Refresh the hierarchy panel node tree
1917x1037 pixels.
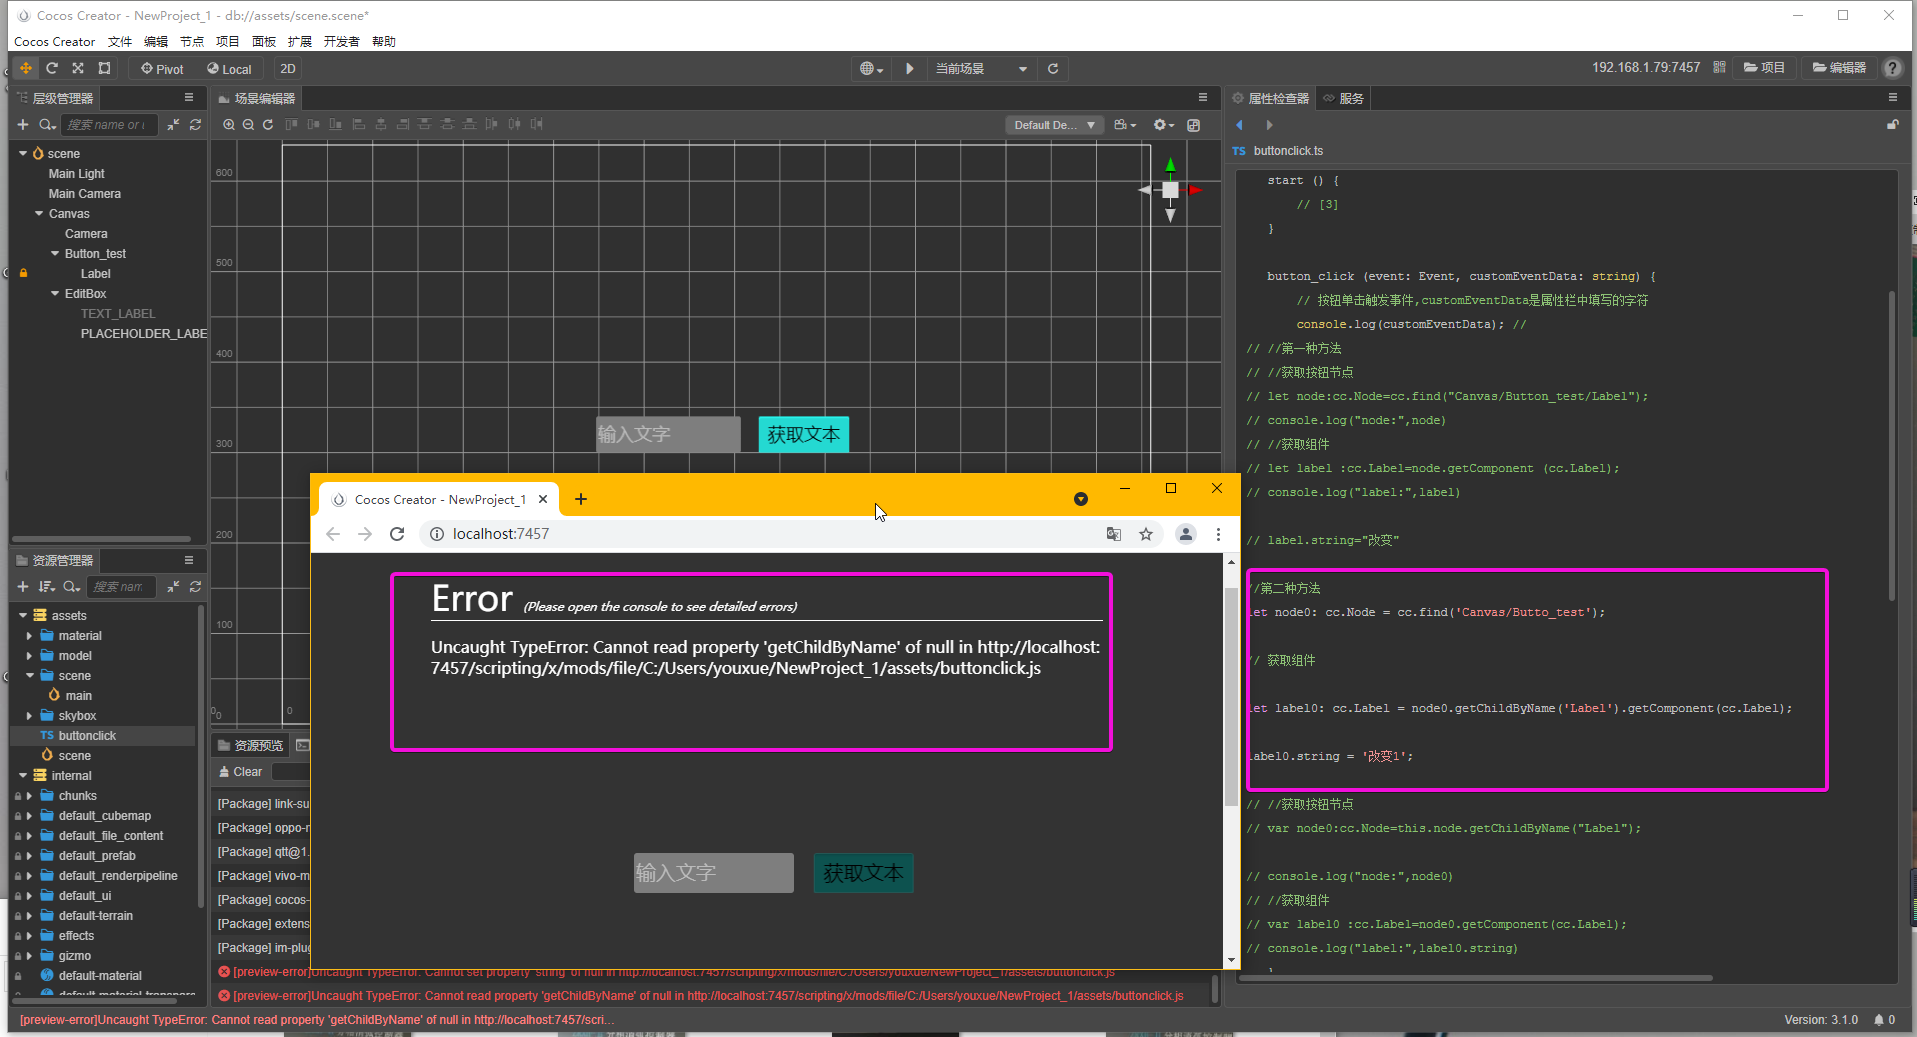(x=196, y=125)
